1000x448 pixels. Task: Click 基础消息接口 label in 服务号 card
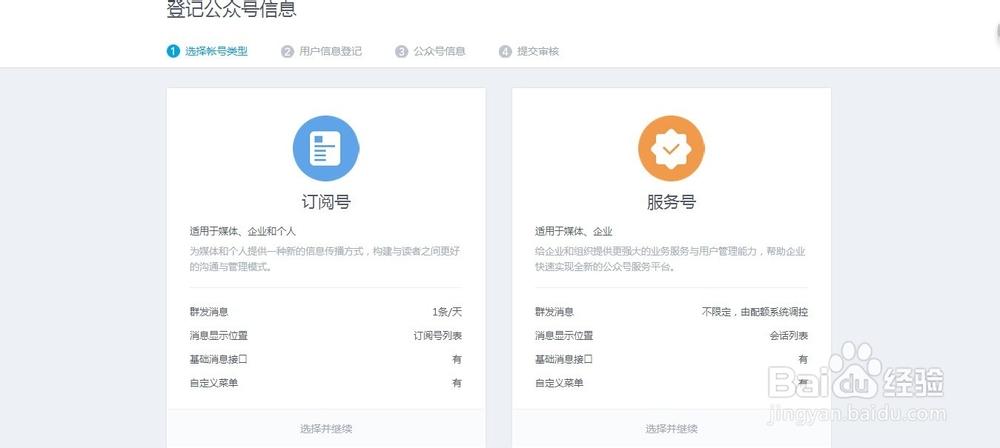[564, 359]
